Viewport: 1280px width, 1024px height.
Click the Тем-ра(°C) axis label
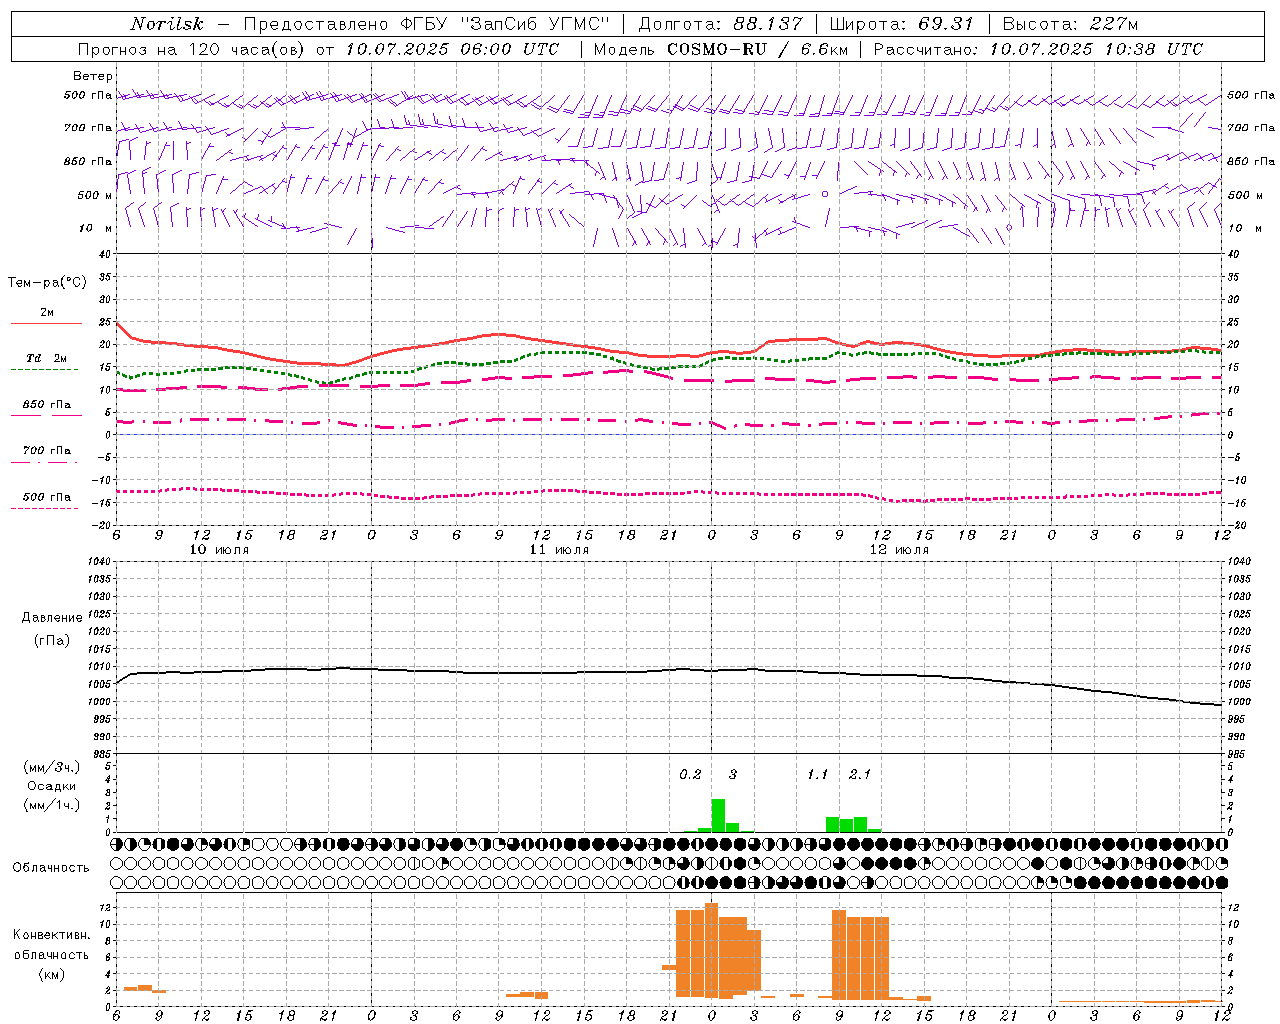47,283
